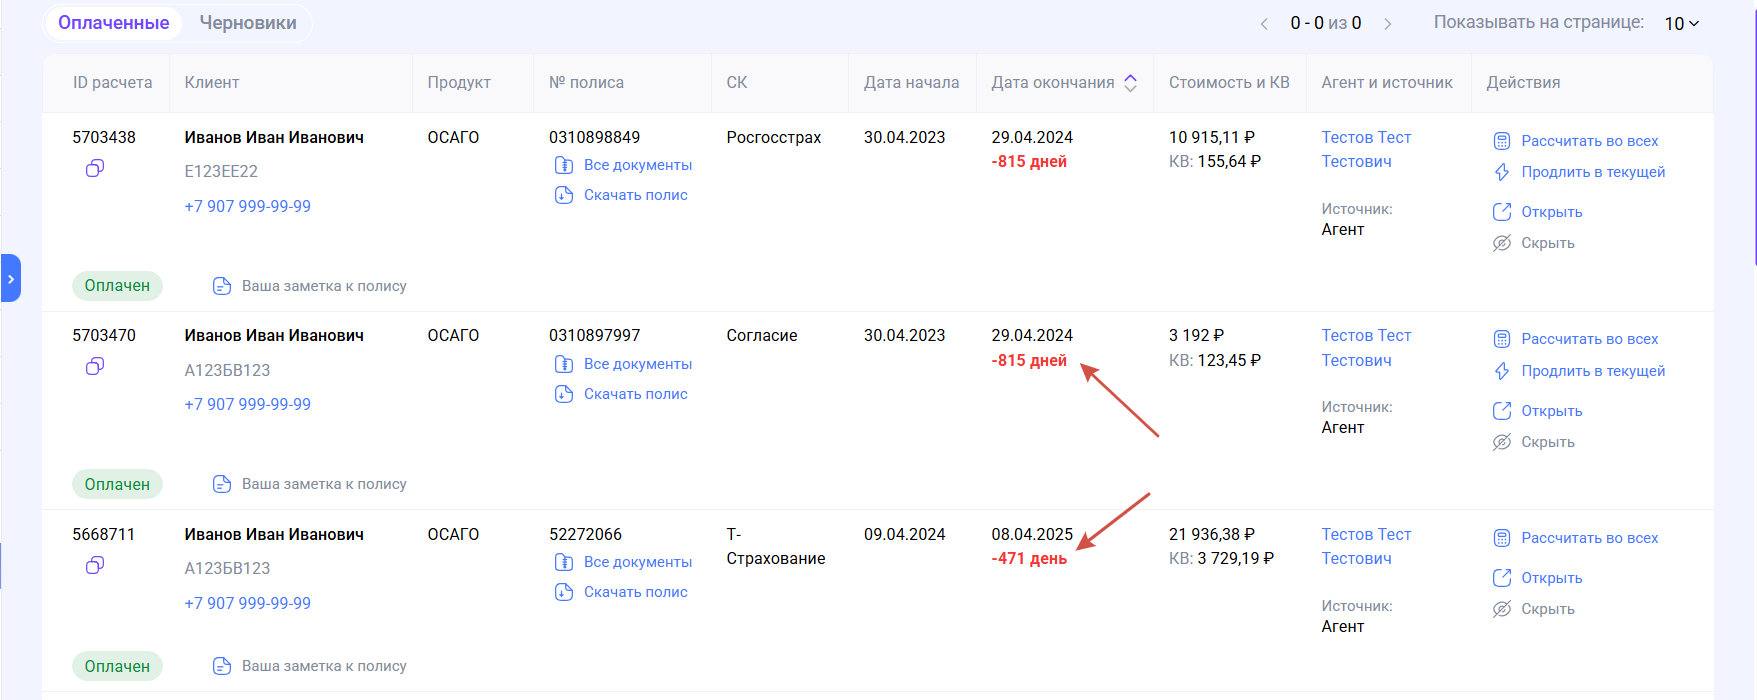Hide calculation 5668711 via Скрыть

tap(1547, 609)
